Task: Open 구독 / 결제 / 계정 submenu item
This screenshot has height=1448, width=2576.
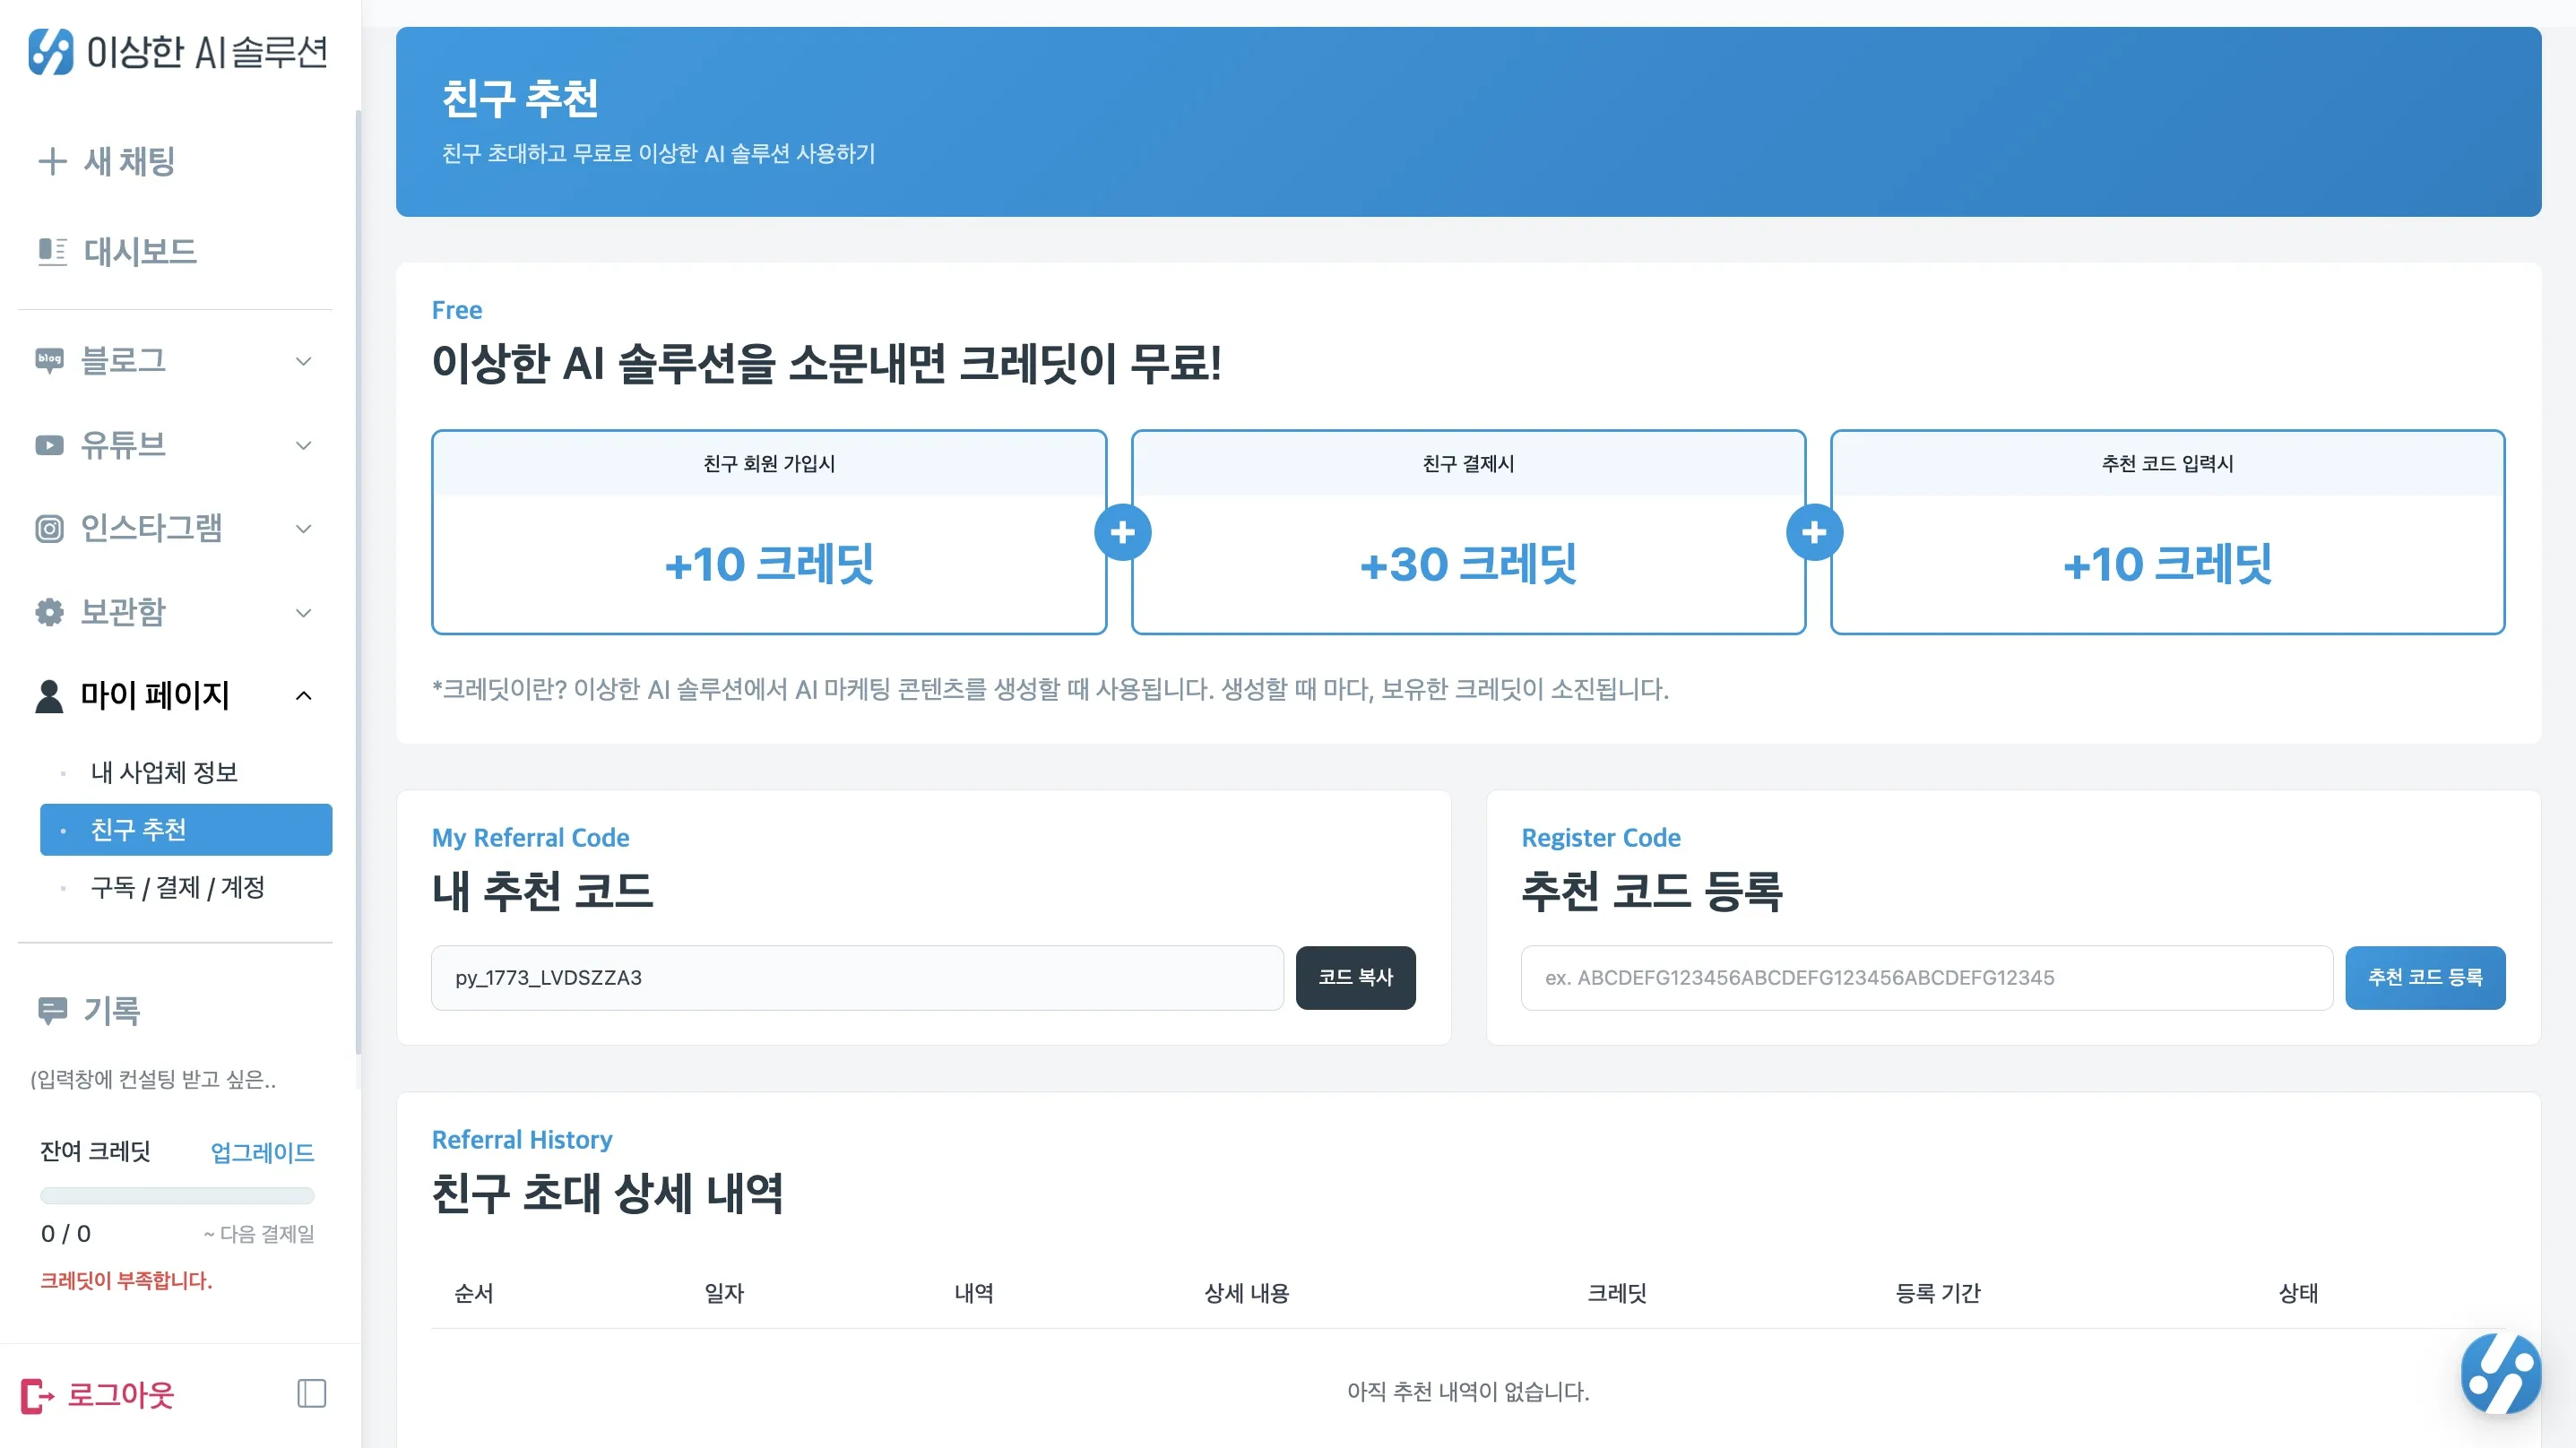Action: coord(186,888)
